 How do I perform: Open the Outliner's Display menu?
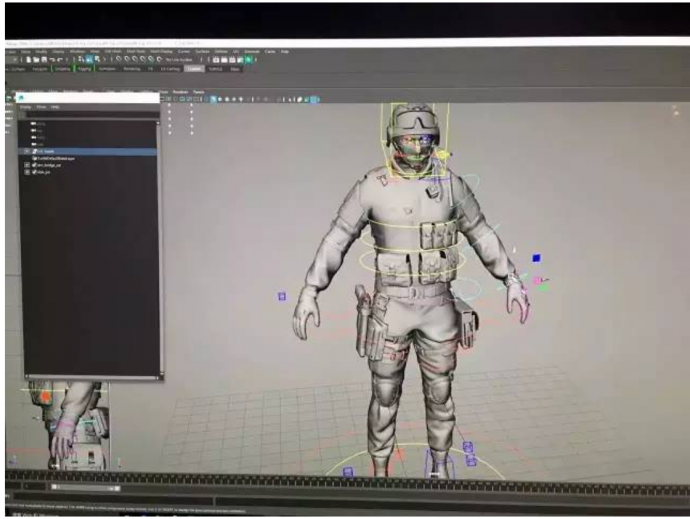click(27, 107)
